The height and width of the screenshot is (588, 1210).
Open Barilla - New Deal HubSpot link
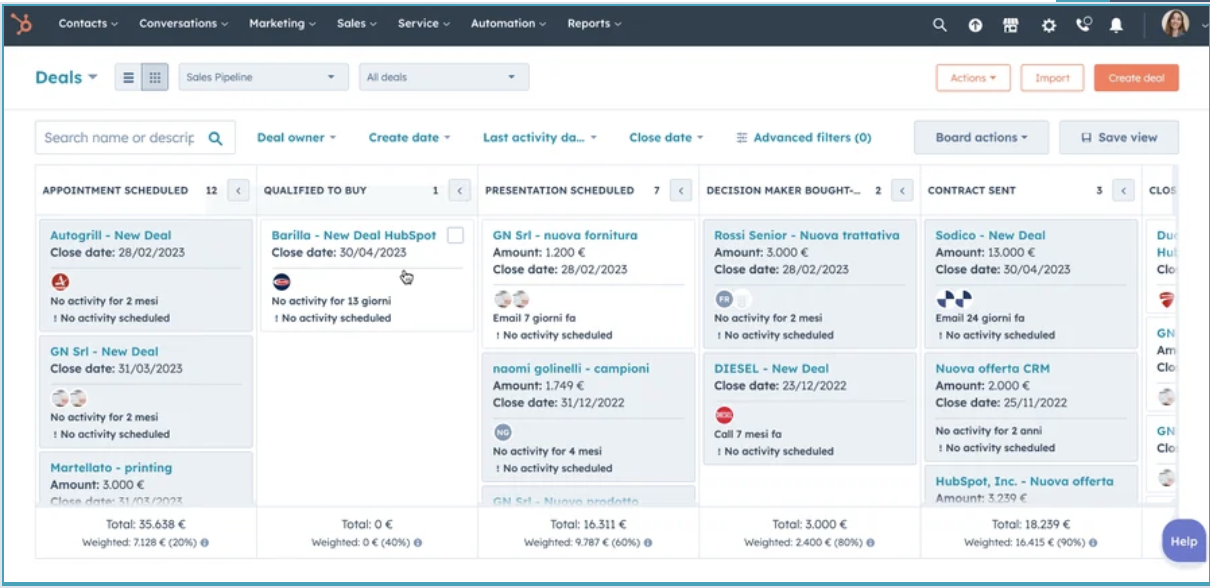tap(354, 236)
